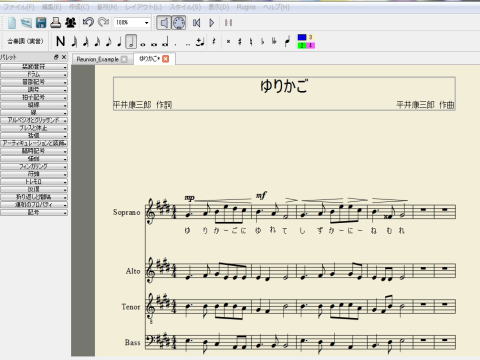This screenshot has height=360, width=480.
Task: Toggle the 合奏調 (実音) concert pitch button
Action: [x=25, y=41]
